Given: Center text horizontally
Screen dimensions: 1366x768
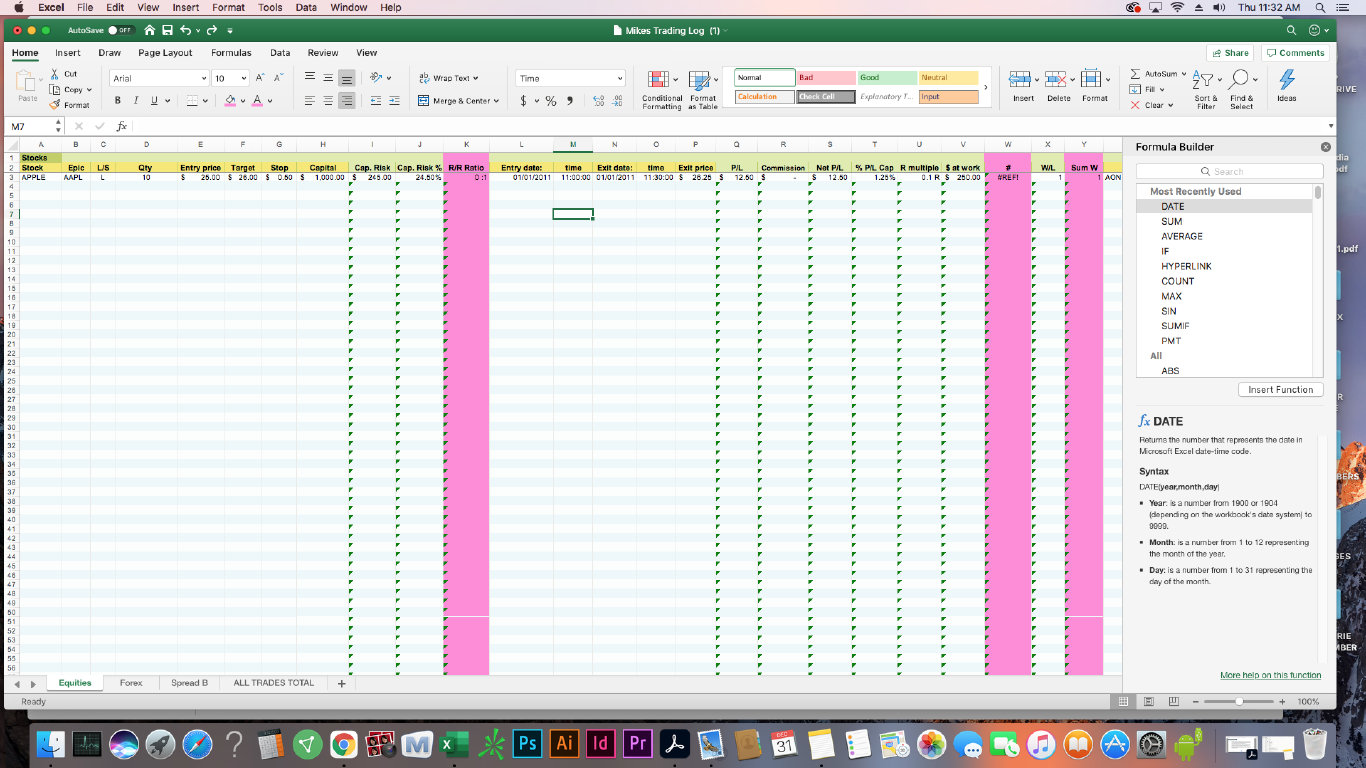Looking at the screenshot, I should pyautogui.click(x=329, y=101).
